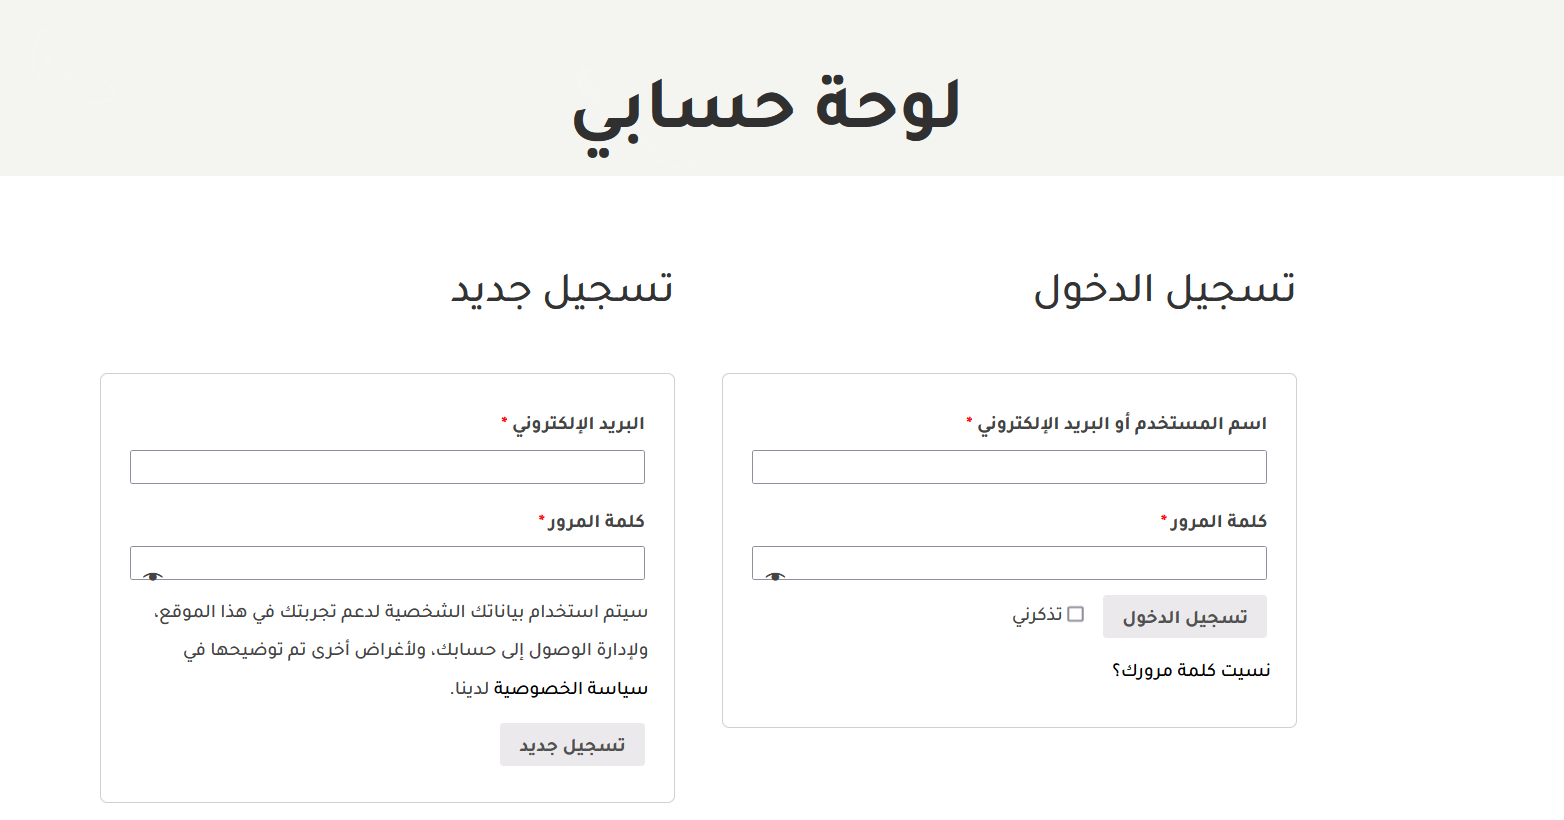This screenshot has width=1564, height=820.
Task: Click the تسجيل جديد section heading
Action: [x=562, y=289]
